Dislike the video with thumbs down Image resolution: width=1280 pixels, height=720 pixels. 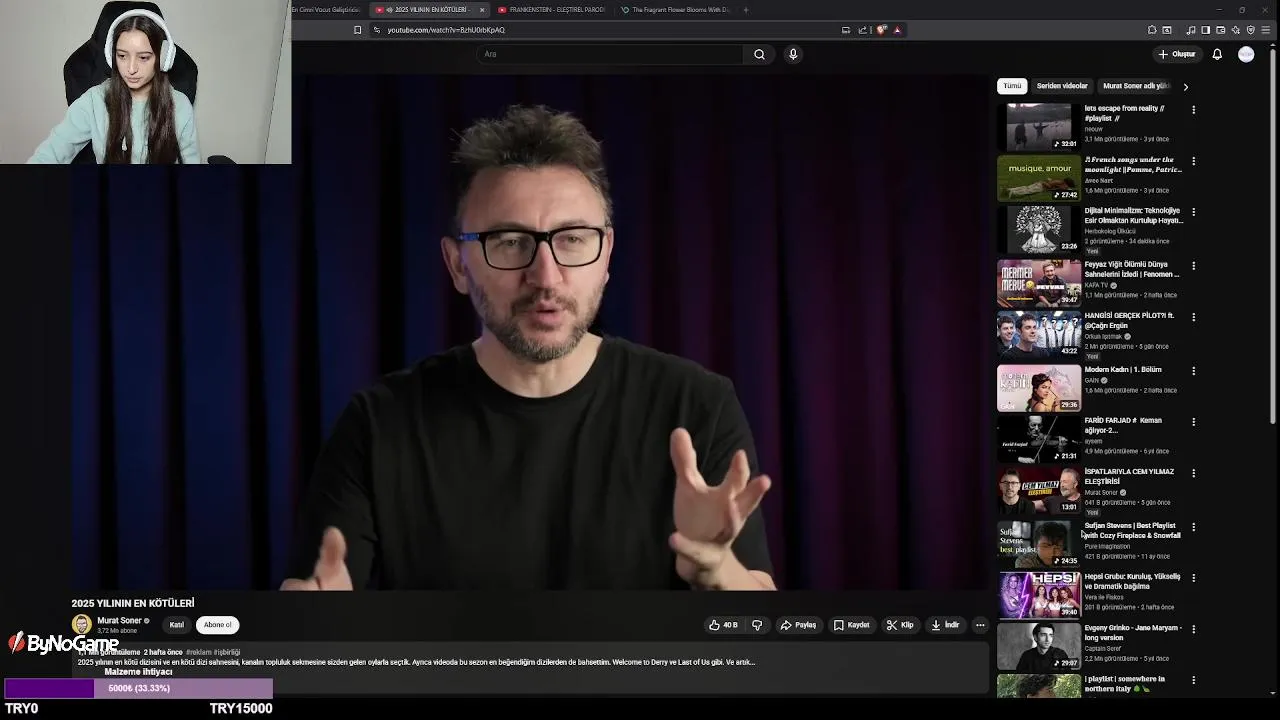click(x=757, y=625)
